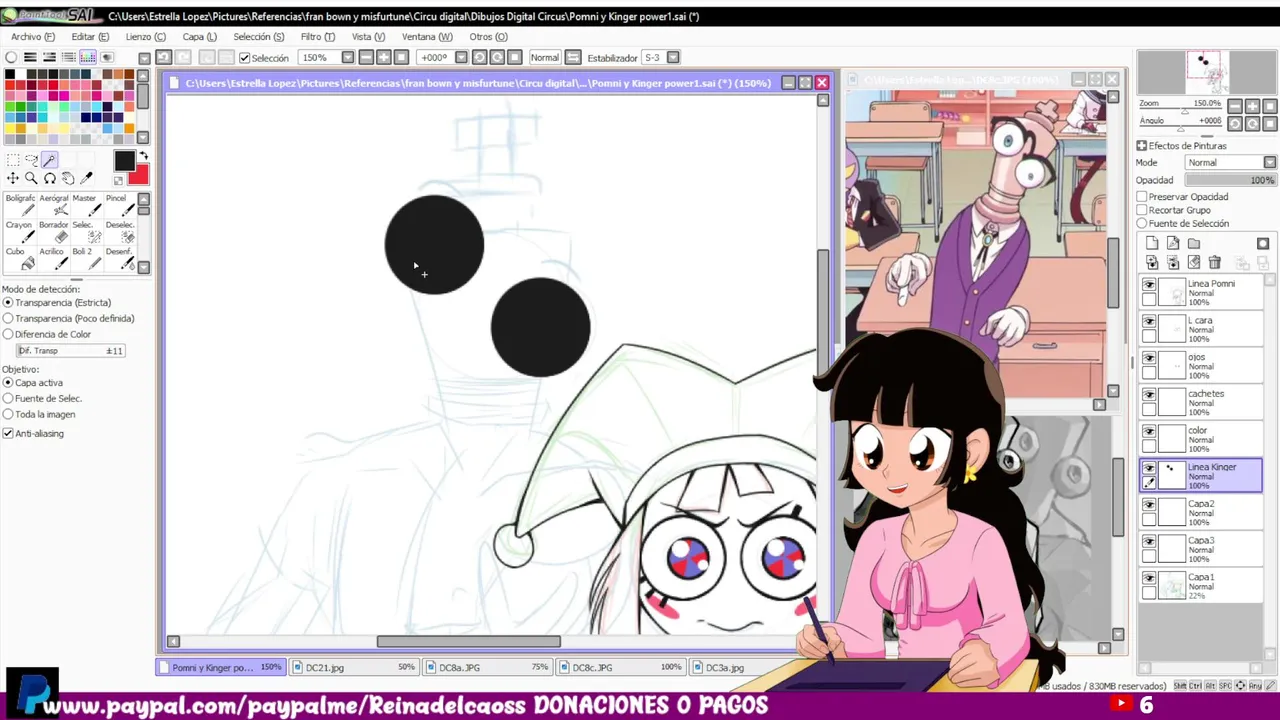Click the Undo arrow in toolbar
This screenshot has width=1280, height=720.
click(x=163, y=58)
